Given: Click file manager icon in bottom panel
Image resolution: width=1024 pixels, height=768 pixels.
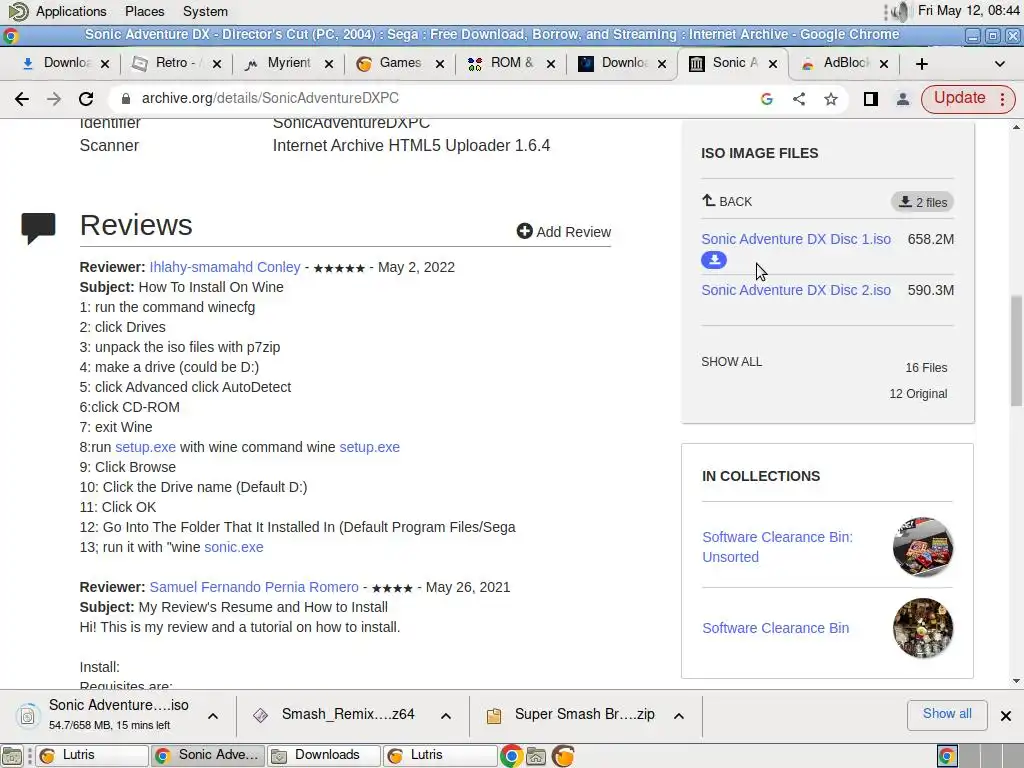Looking at the screenshot, I should point(536,756).
